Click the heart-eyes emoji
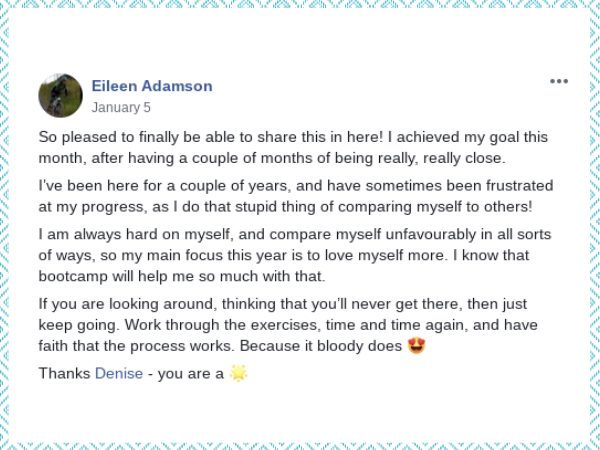600x450 pixels. click(416, 346)
